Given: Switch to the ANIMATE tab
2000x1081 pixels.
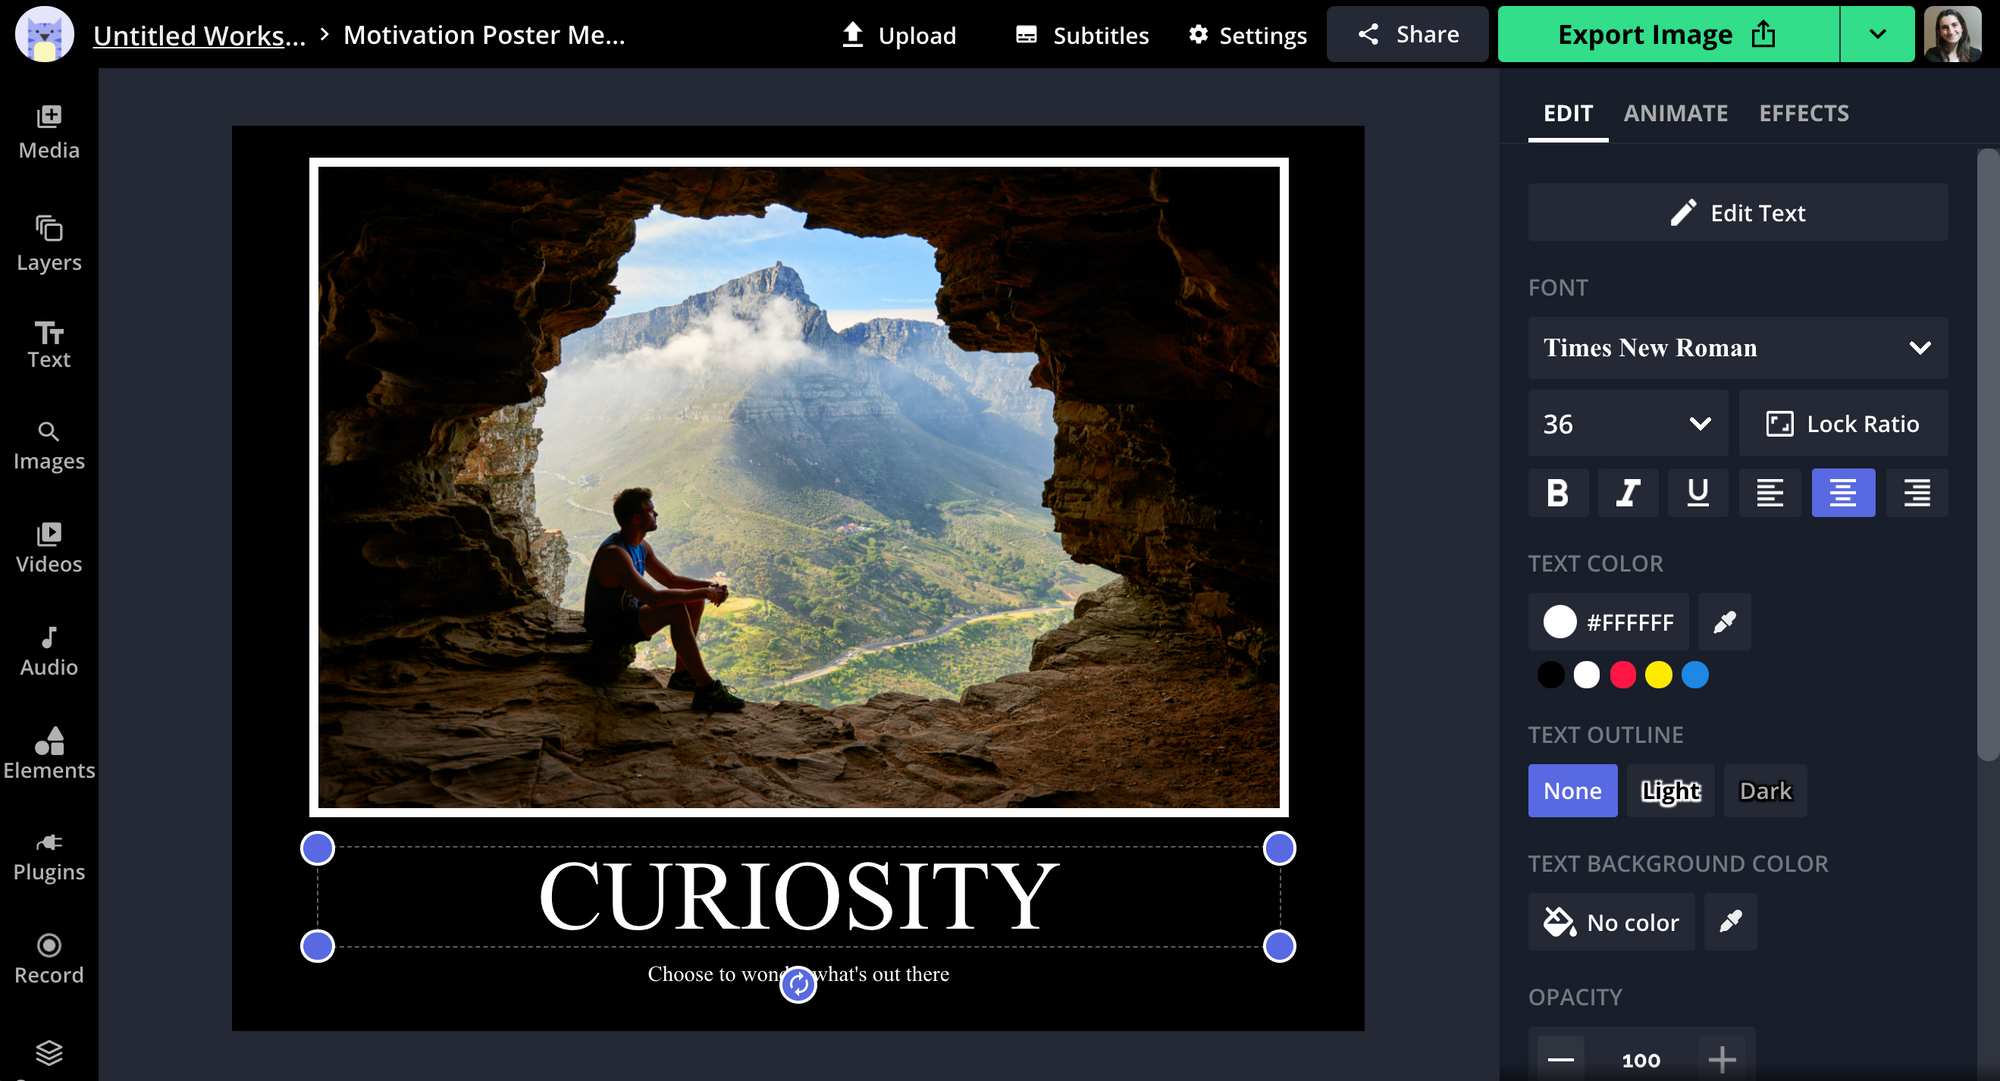Looking at the screenshot, I should coord(1675,114).
